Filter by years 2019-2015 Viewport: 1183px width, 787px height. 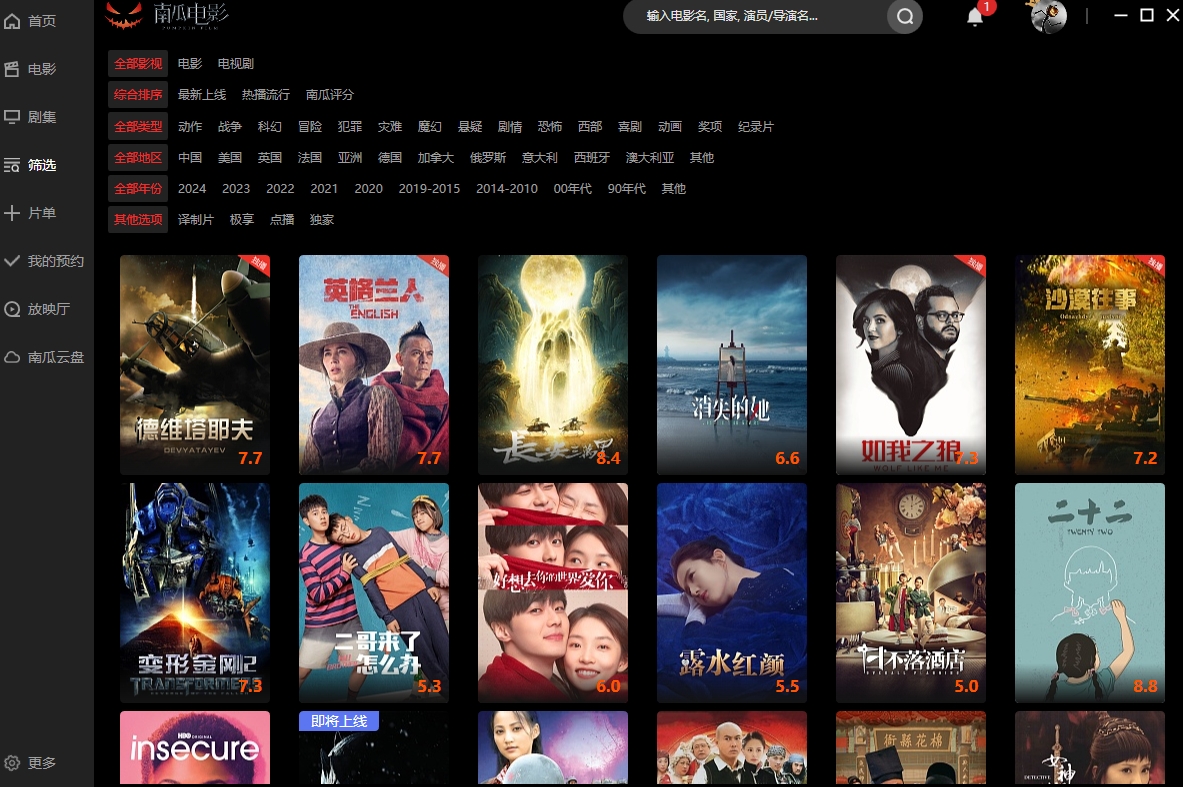429,189
